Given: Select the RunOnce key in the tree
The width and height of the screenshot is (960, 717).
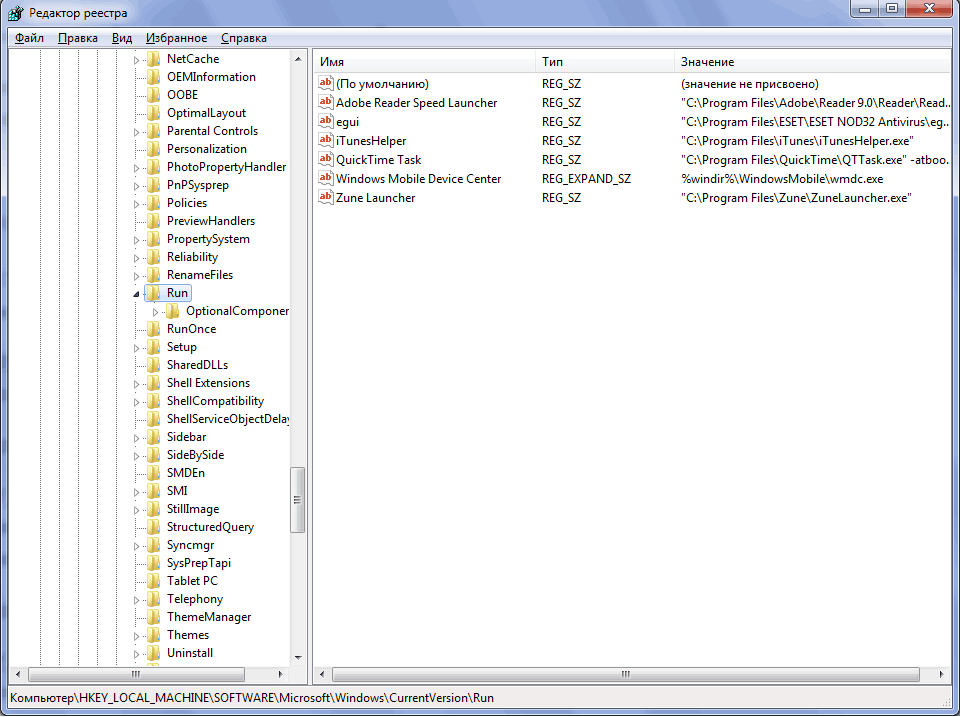Looking at the screenshot, I should [x=191, y=329].
